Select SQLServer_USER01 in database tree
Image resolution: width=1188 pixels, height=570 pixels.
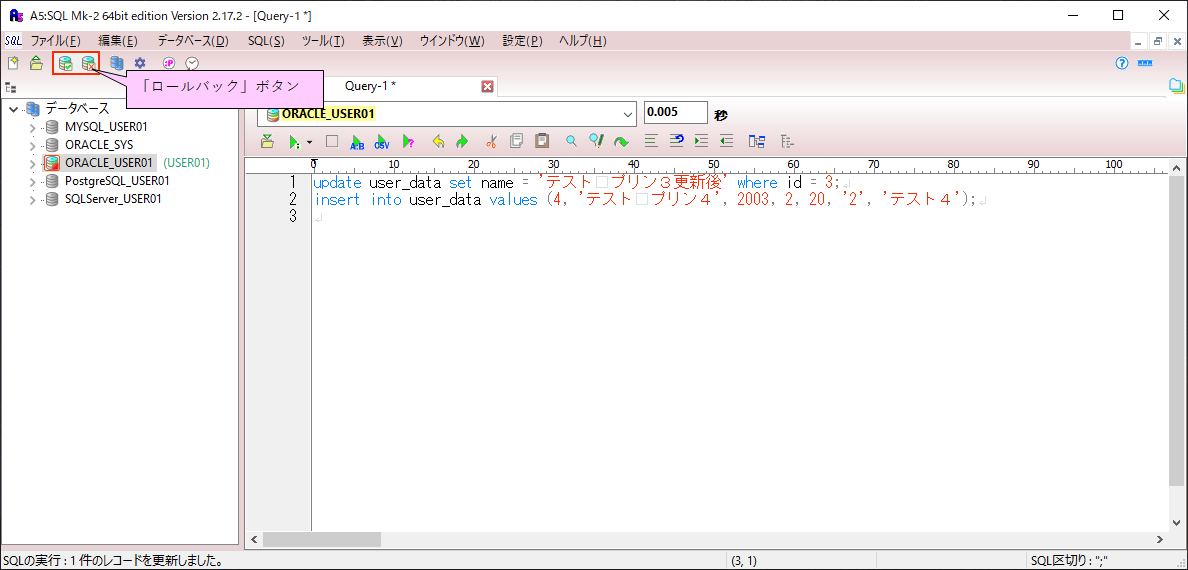(113, 199)
